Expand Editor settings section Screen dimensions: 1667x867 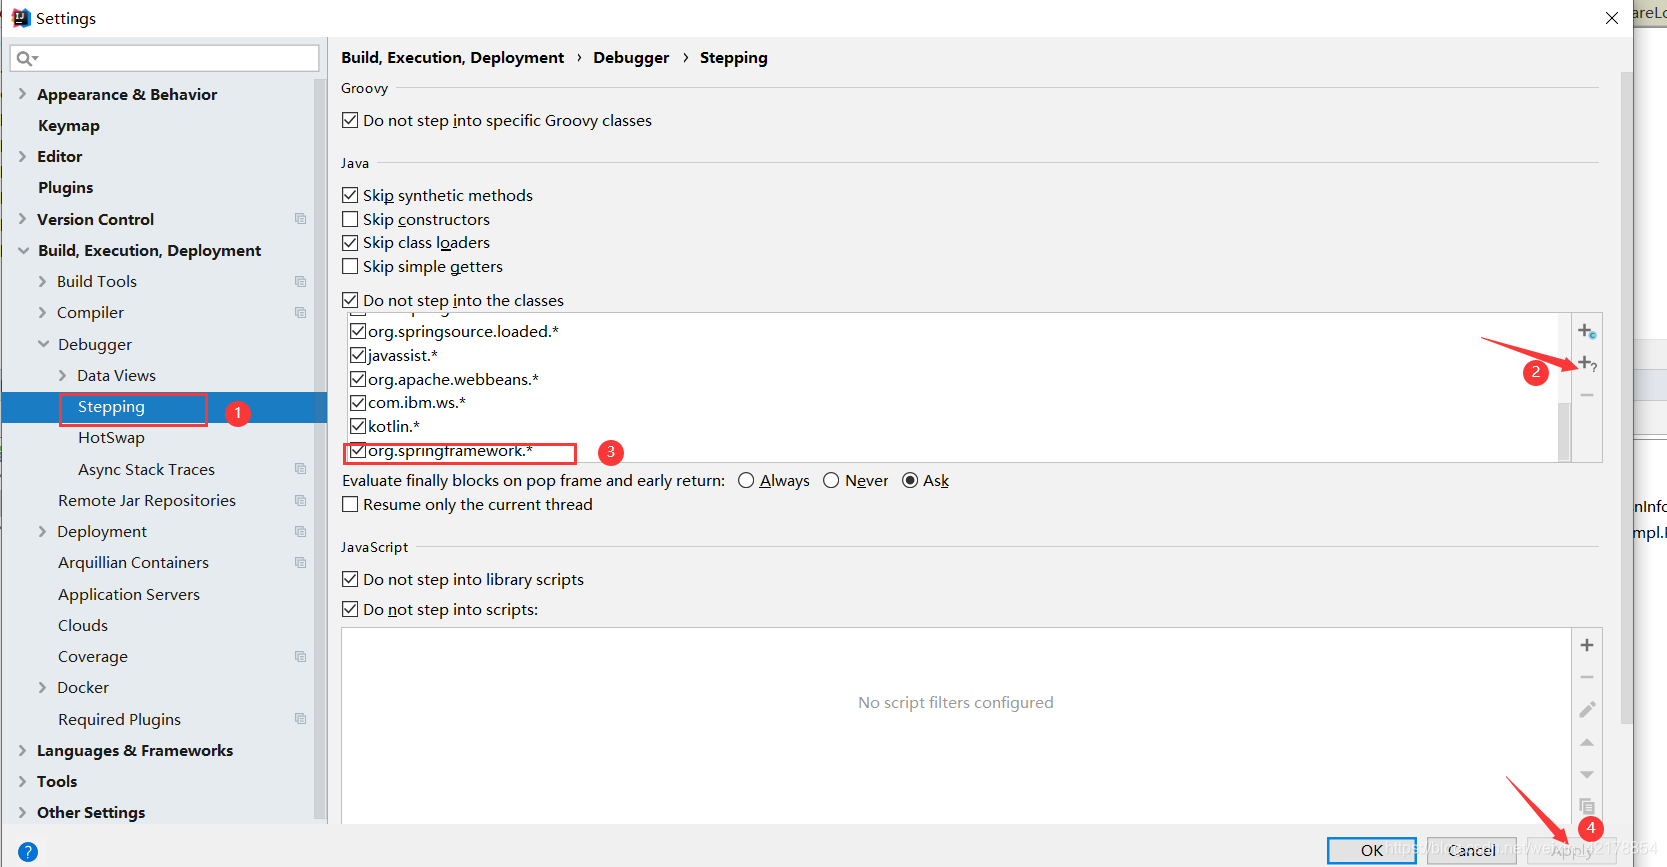pos(22,156)
